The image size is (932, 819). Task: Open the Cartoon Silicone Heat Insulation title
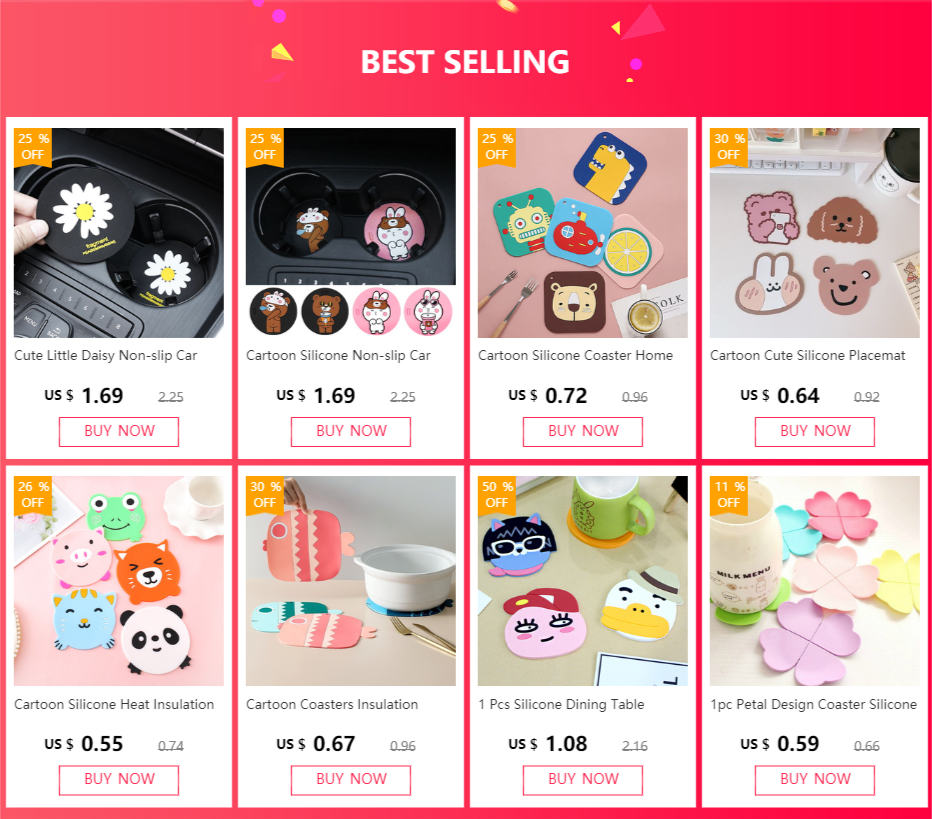click(114, 704)
